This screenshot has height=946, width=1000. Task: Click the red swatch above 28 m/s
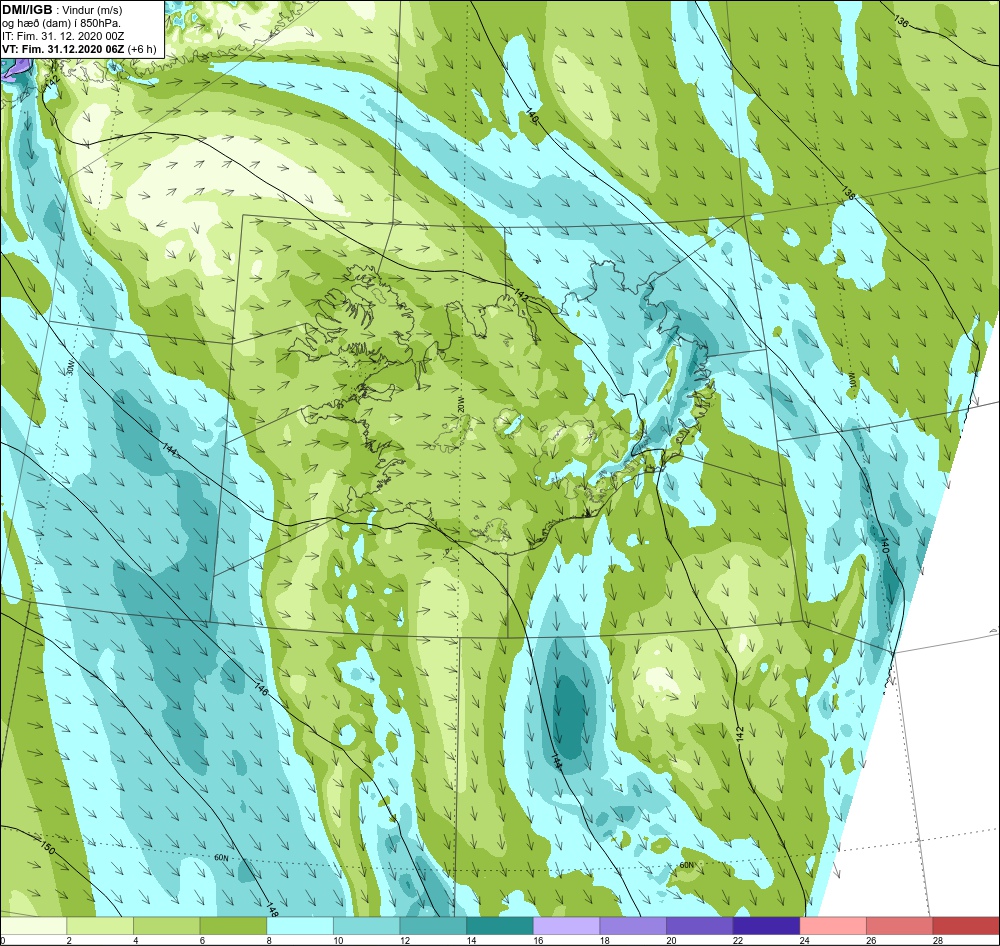click(966, 926)
